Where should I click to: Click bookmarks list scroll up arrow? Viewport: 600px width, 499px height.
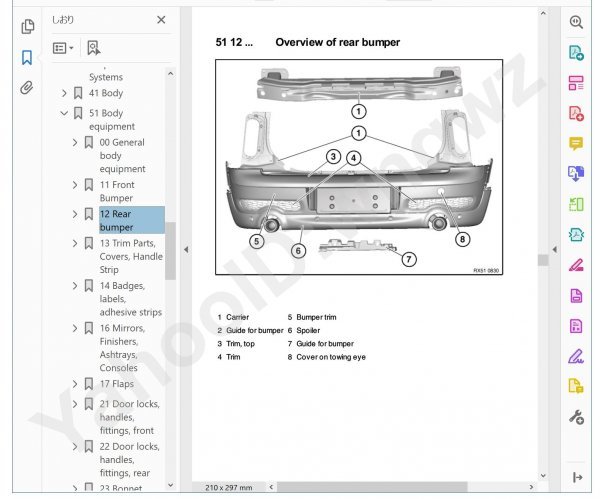tap(171, 74)
